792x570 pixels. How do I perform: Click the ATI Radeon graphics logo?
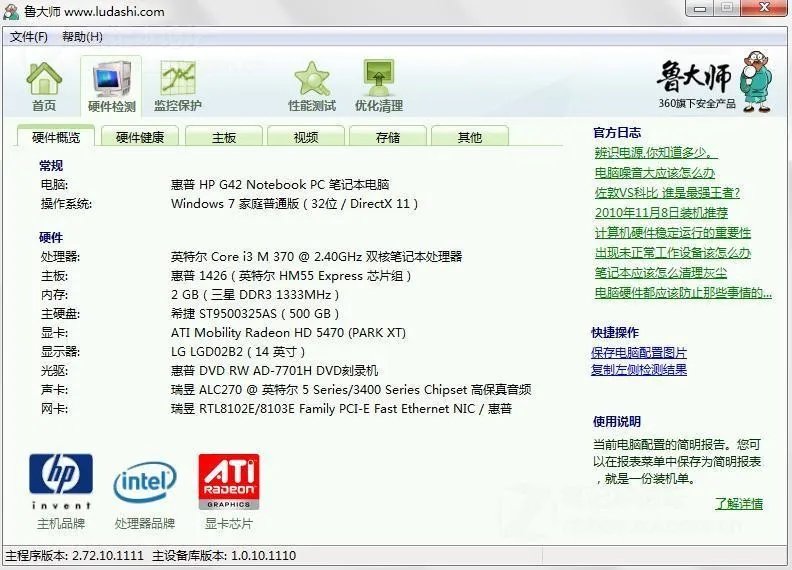[229, 482]
